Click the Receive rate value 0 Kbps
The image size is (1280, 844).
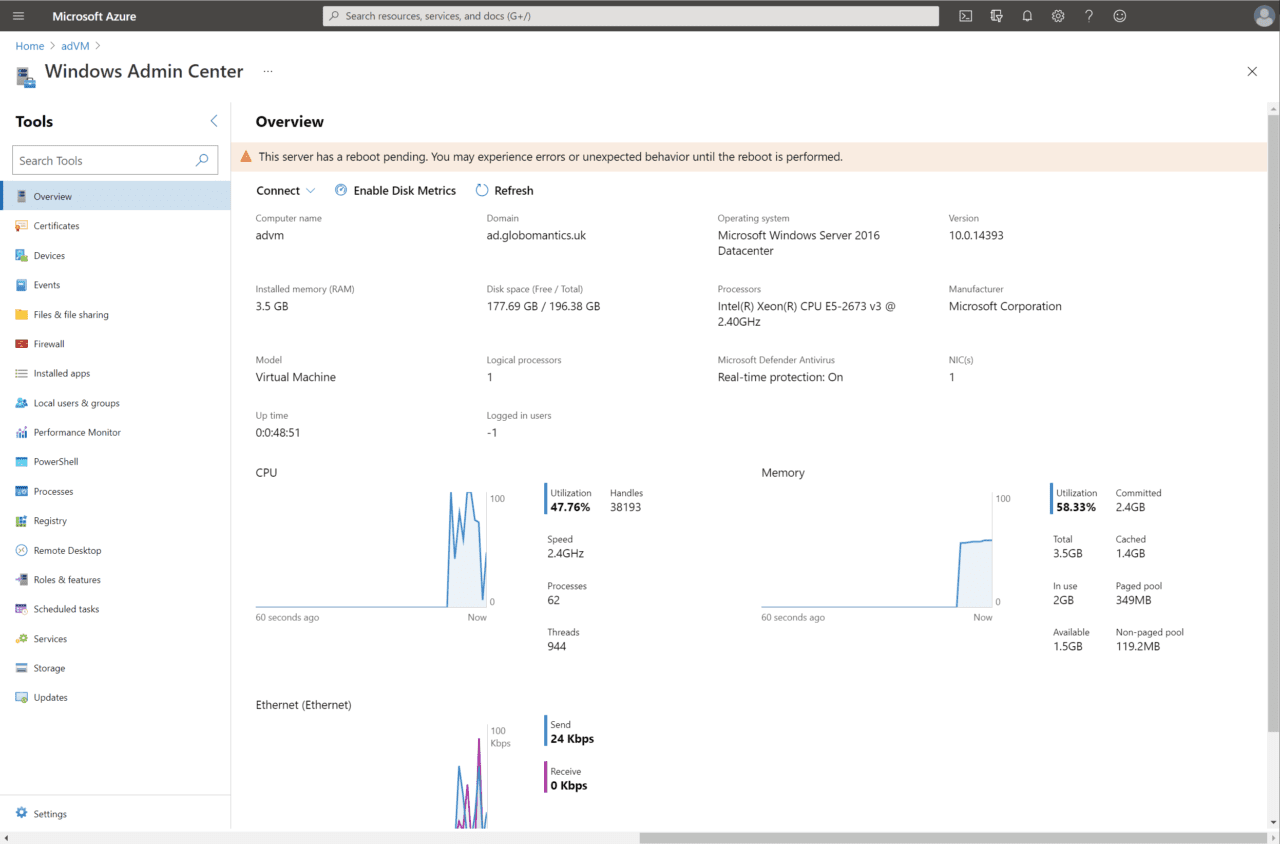coord(569,786)
